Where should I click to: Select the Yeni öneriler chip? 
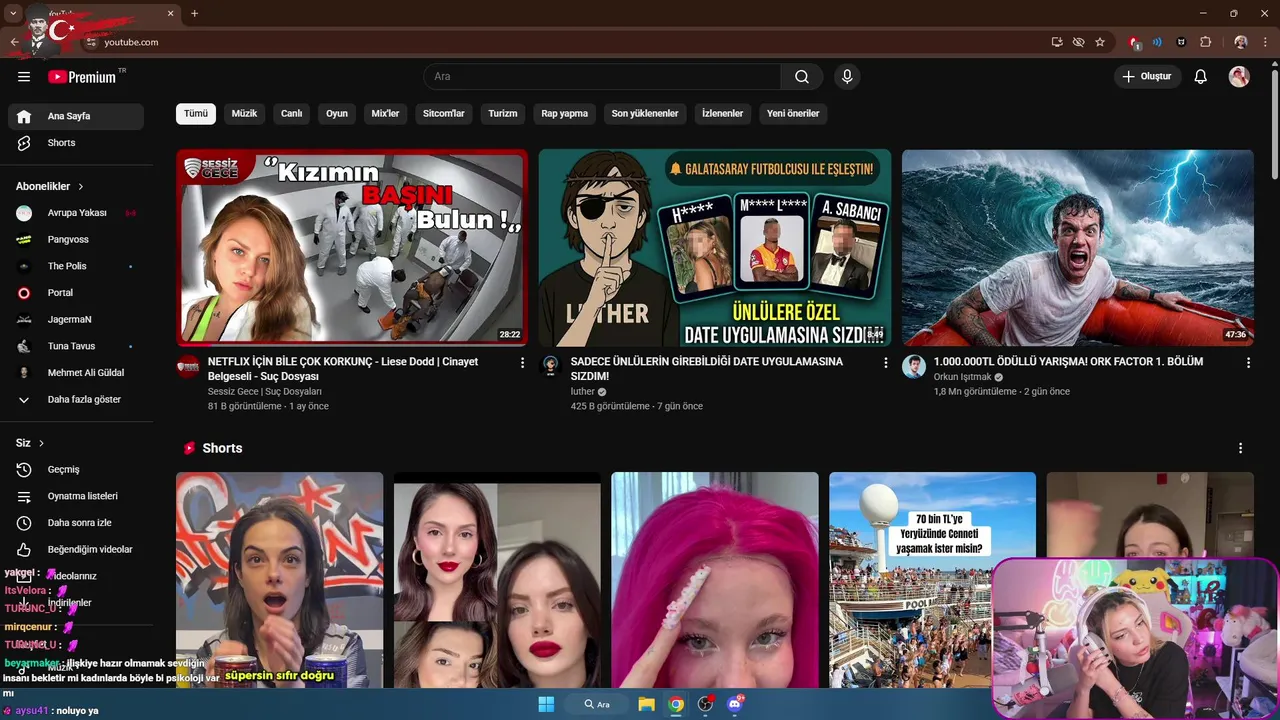point(793,114)
